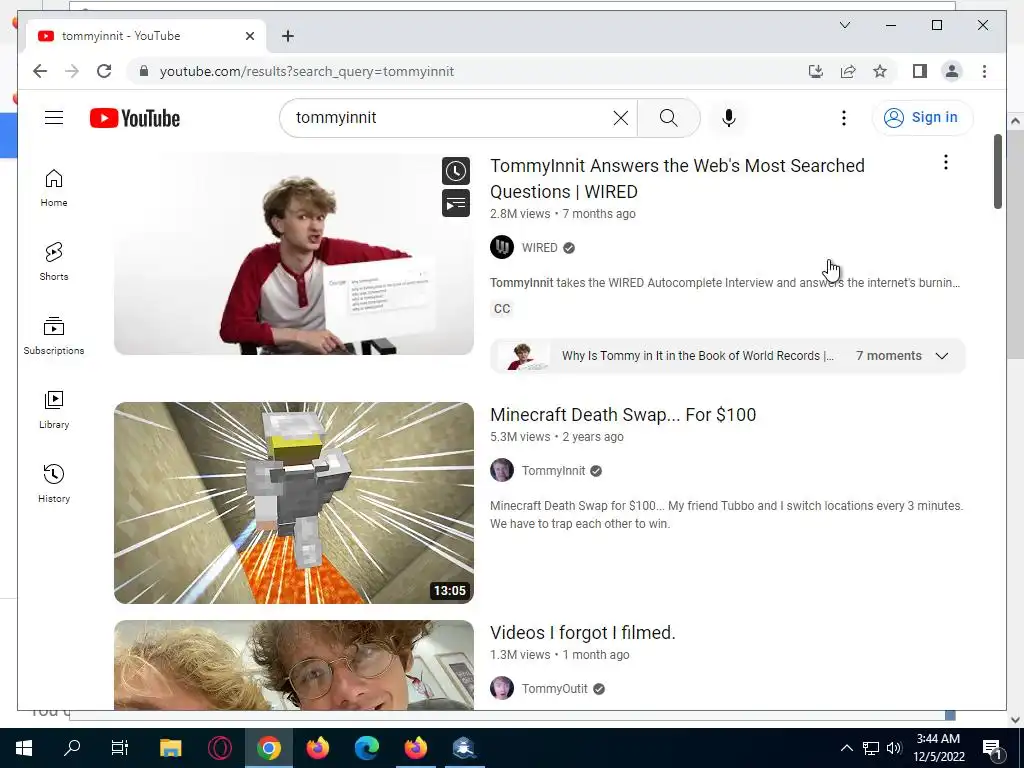Open taskbar clock showing 3:44 AM
The height and width of the screenshot is (768, 1024).
click(x=938, y=748)
